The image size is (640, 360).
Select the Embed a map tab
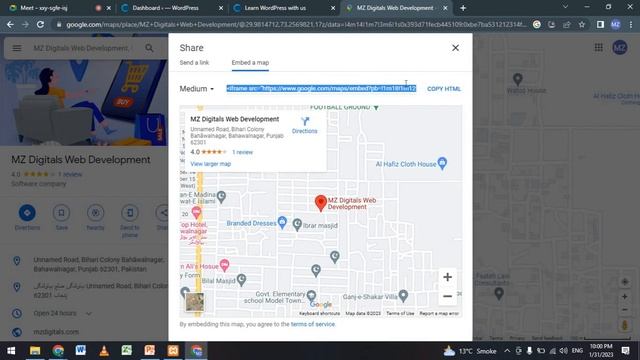pos(250,62)
